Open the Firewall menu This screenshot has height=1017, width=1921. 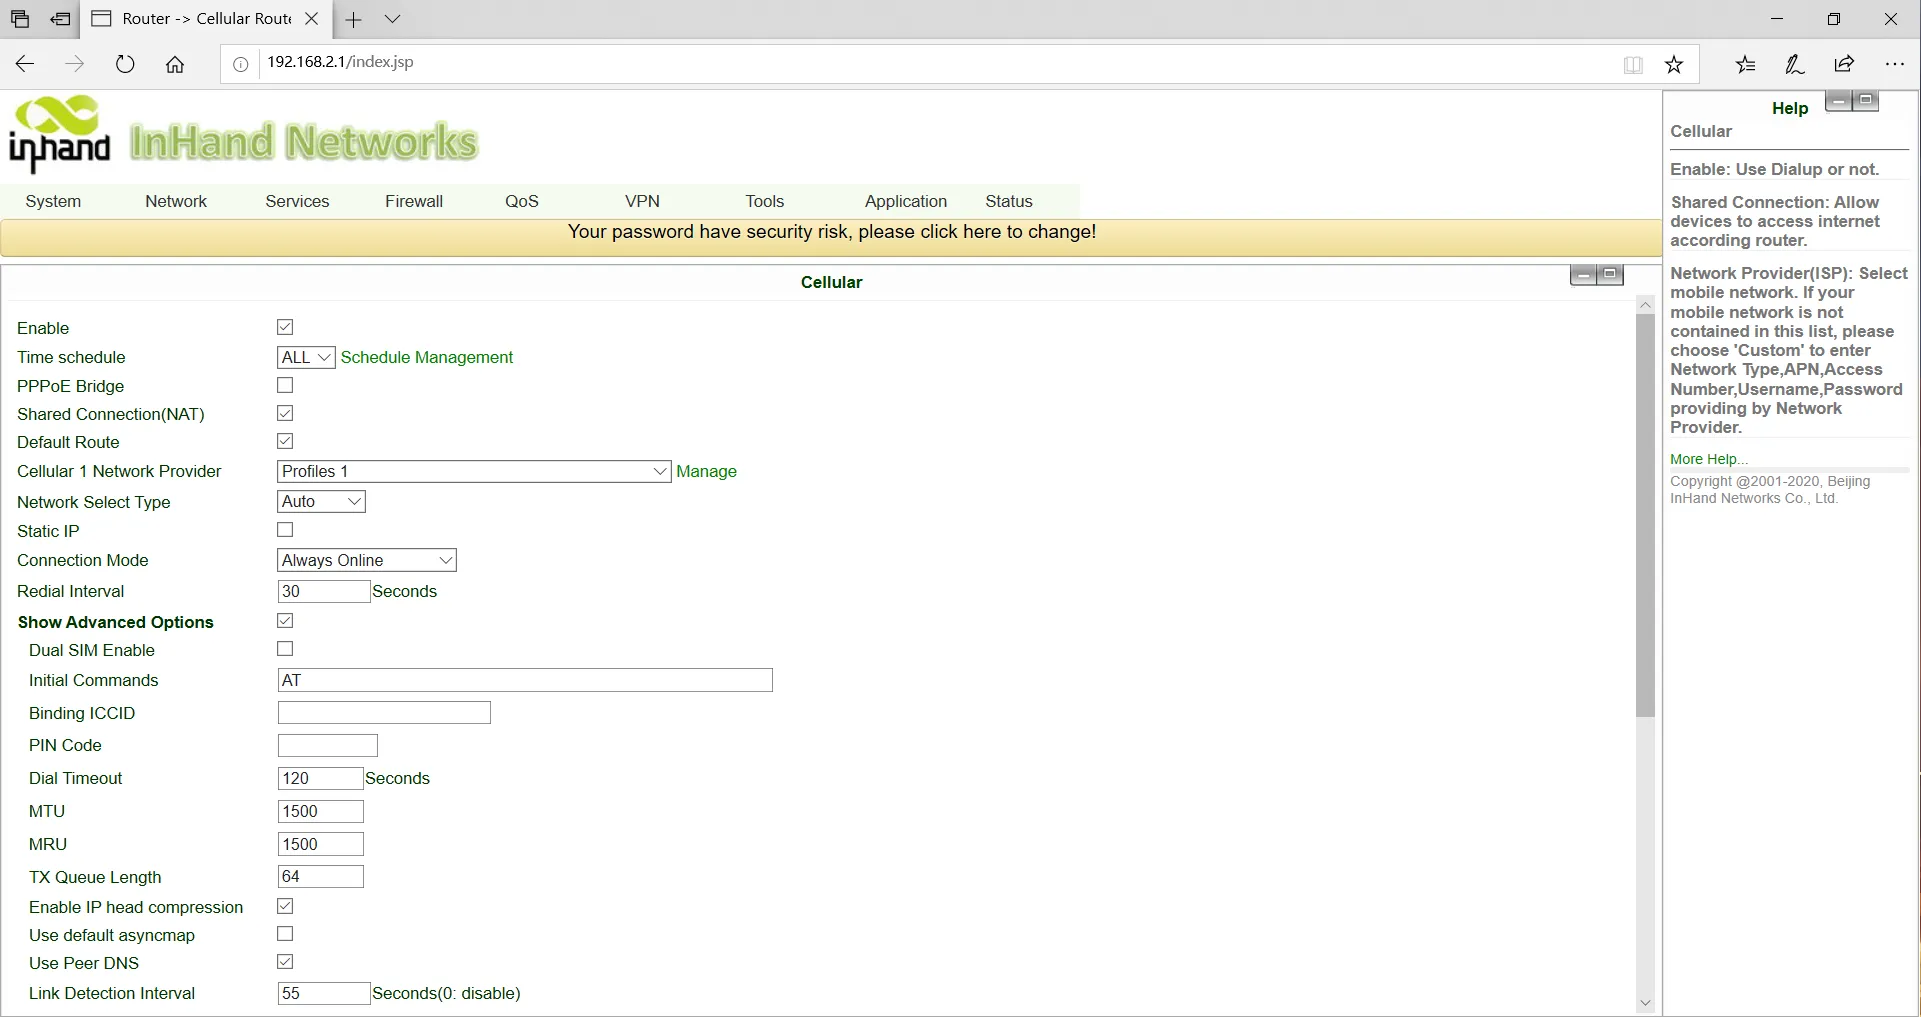[414, 201]
